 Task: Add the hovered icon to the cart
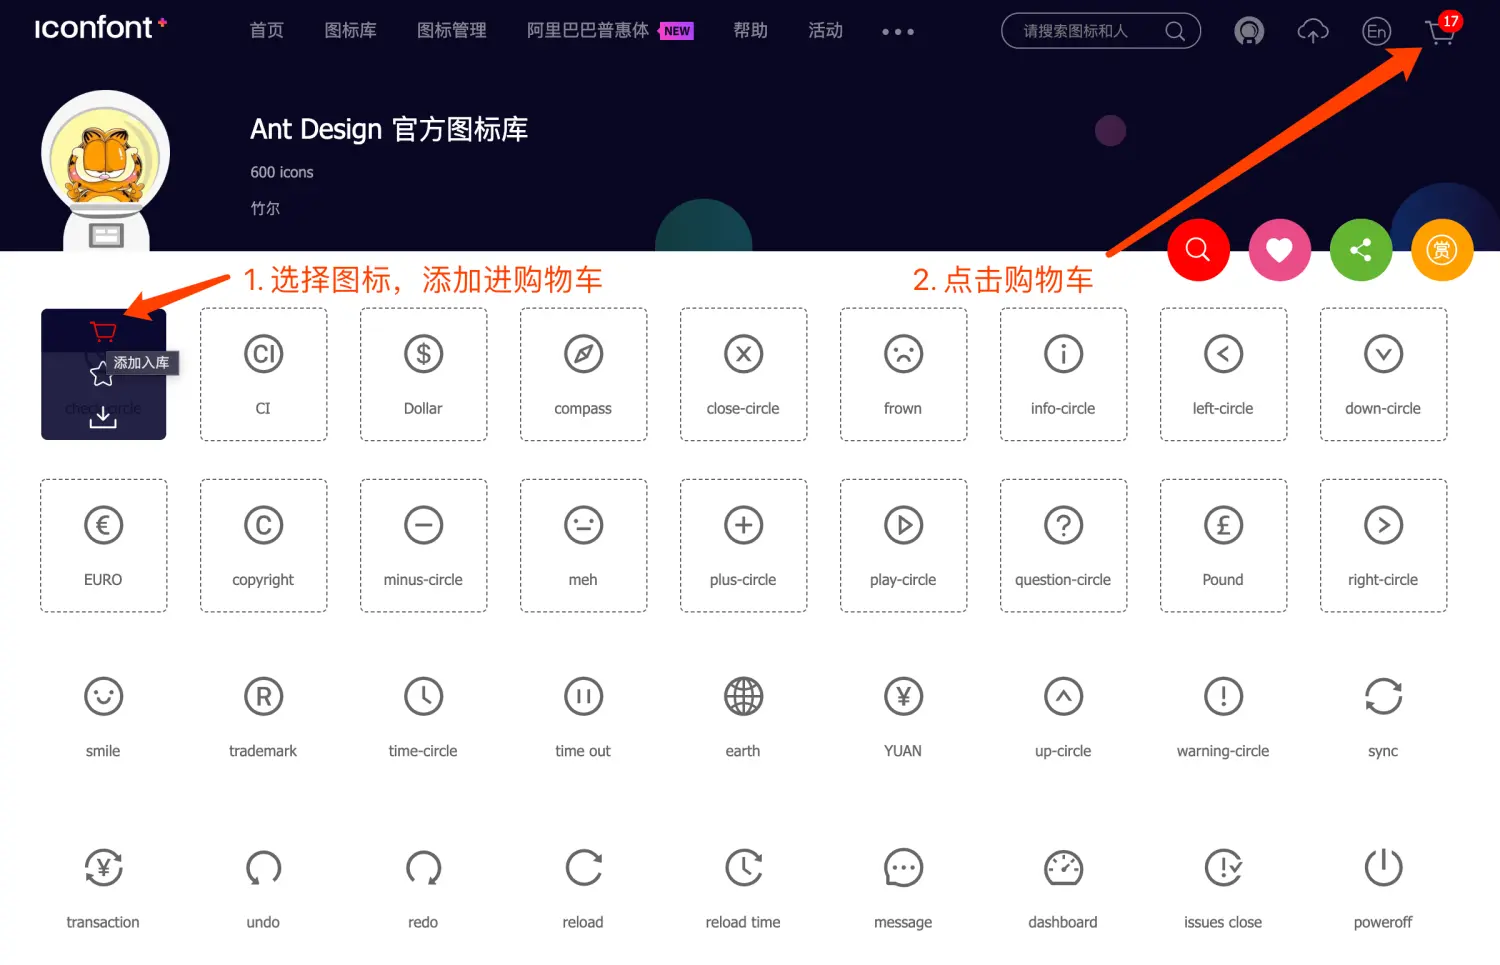(103, 331)
